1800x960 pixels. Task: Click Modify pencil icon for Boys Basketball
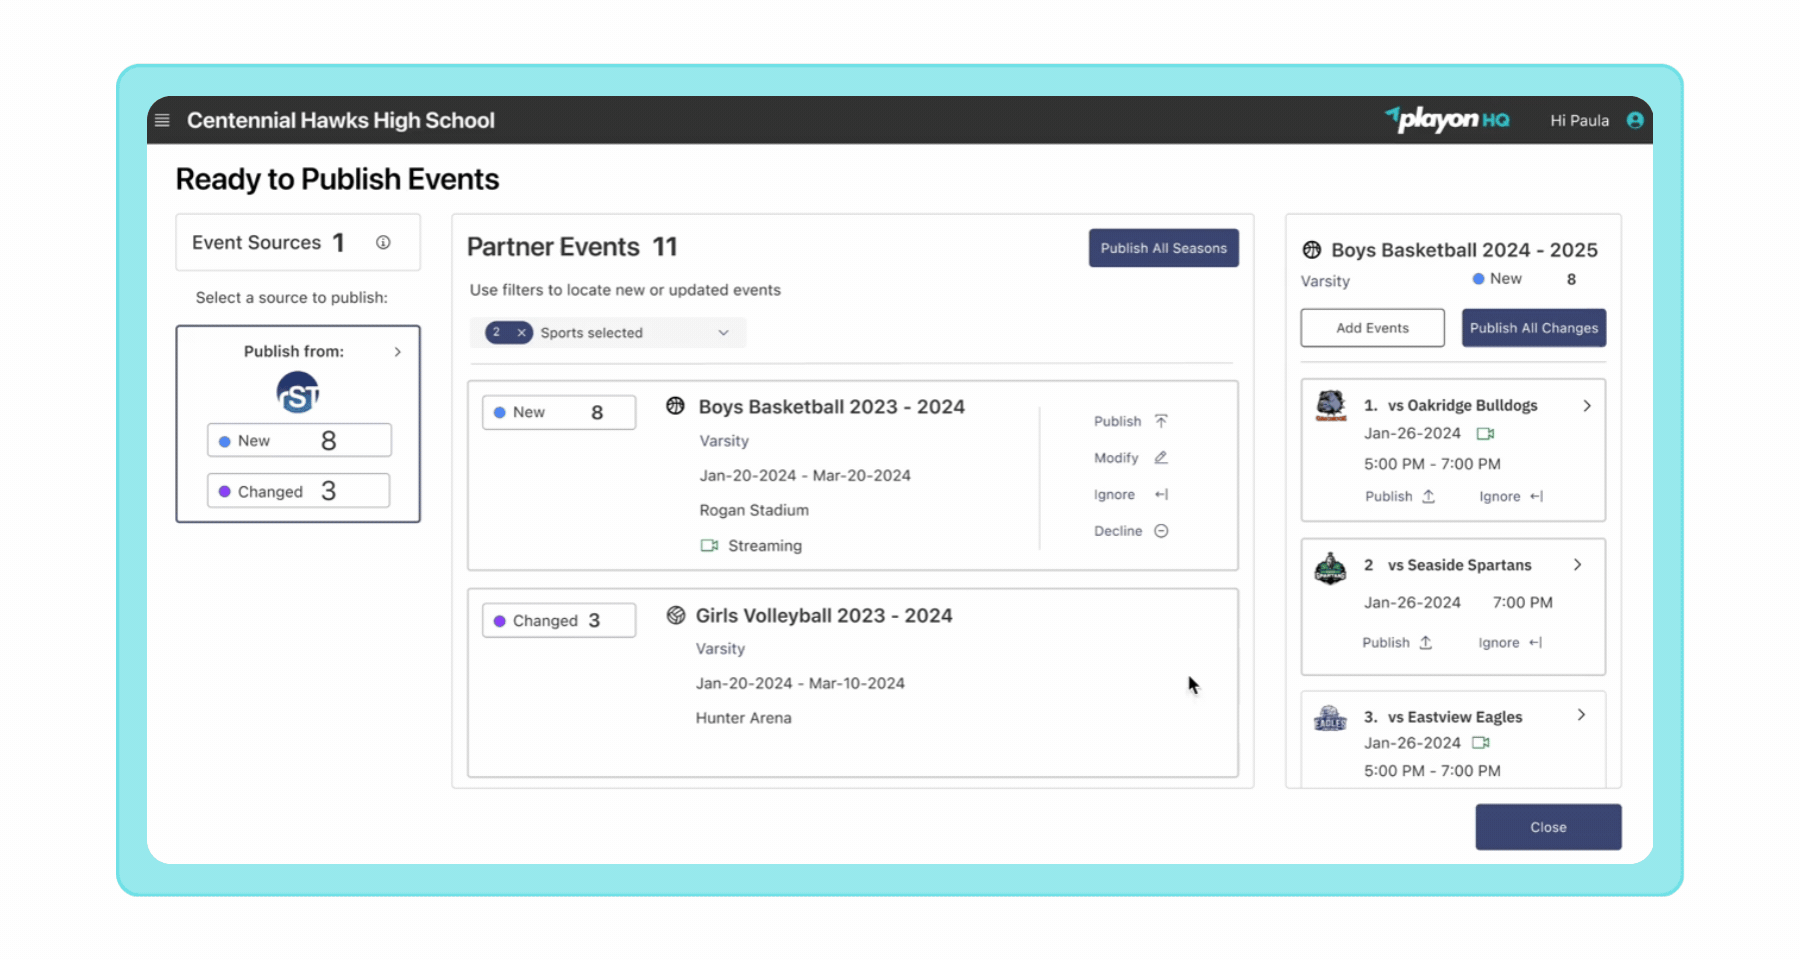coord(1161,458)
